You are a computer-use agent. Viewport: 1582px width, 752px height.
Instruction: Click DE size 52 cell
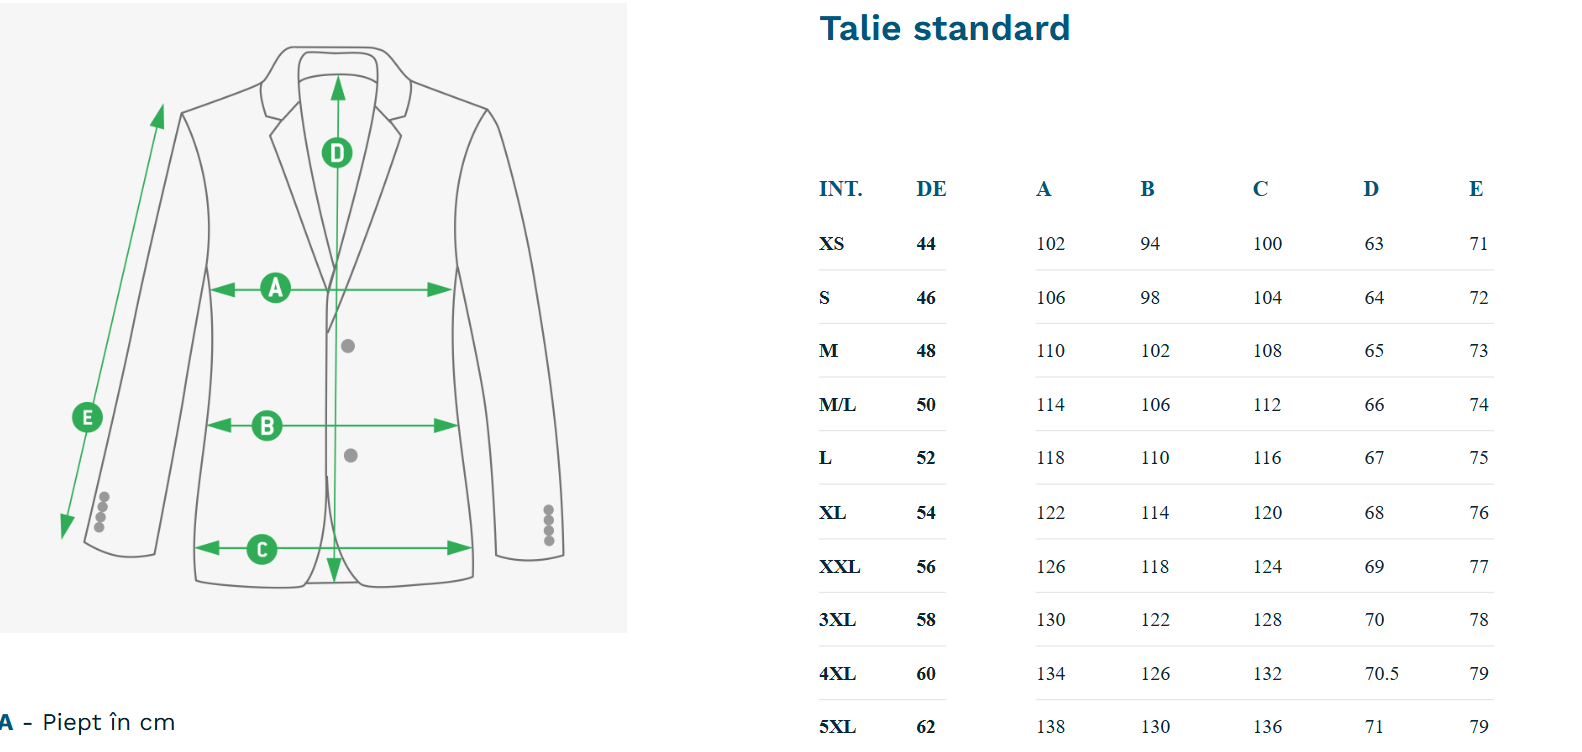(x=926, y=458)
